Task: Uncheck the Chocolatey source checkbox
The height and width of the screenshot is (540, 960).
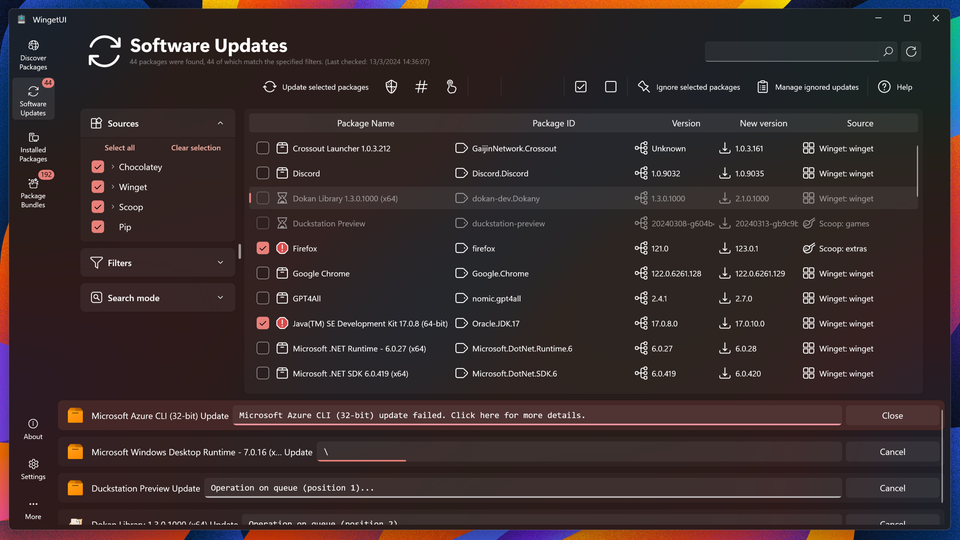Action: pos(98,167)
